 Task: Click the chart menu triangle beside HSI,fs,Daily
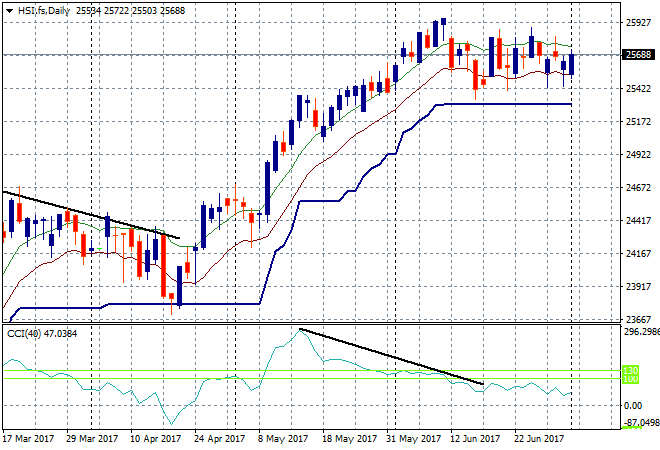9,11
